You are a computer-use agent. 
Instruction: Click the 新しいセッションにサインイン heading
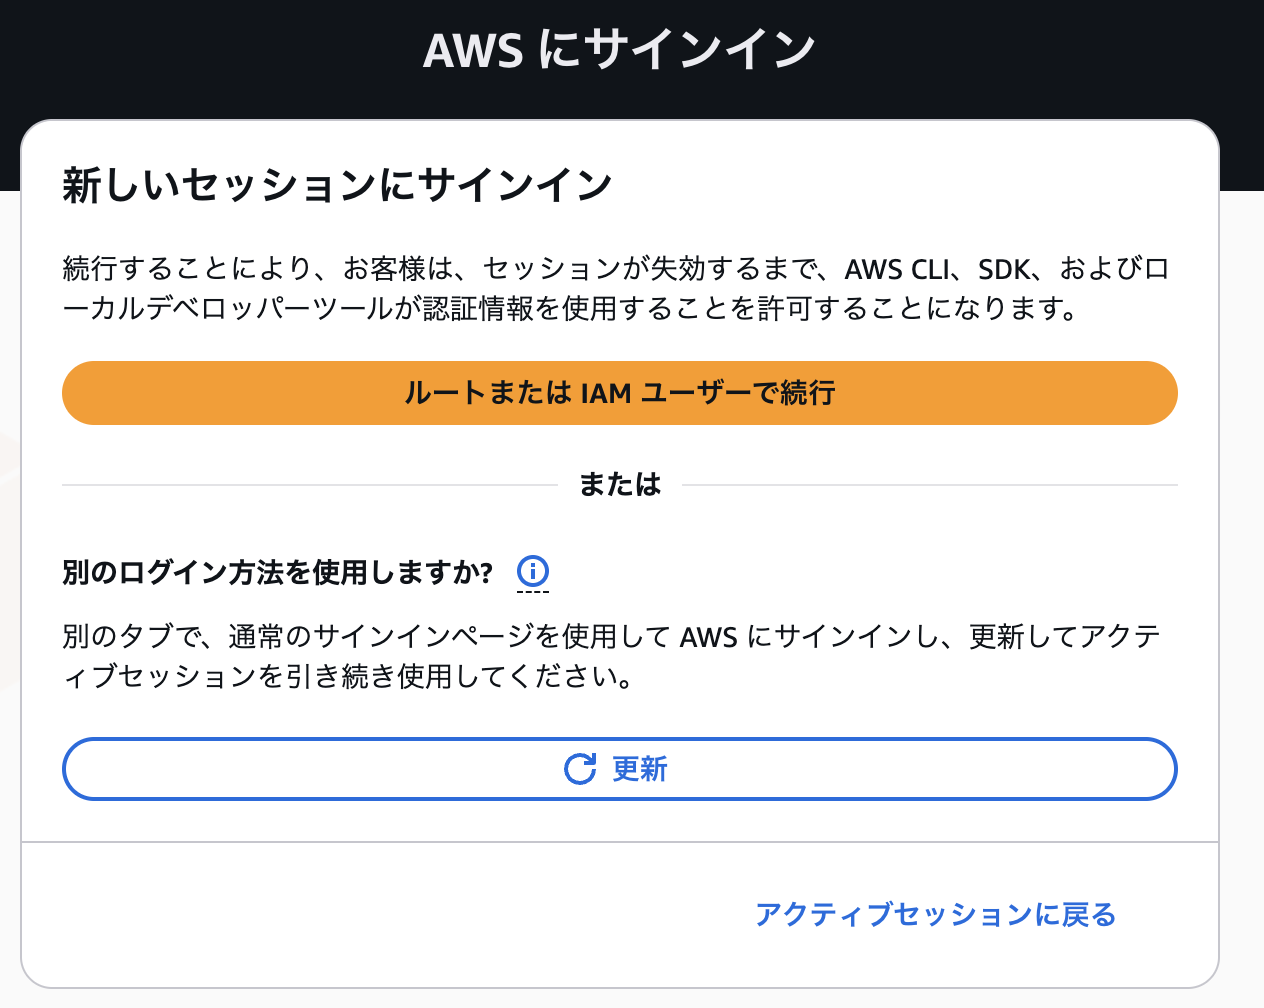tap(337, 185)
